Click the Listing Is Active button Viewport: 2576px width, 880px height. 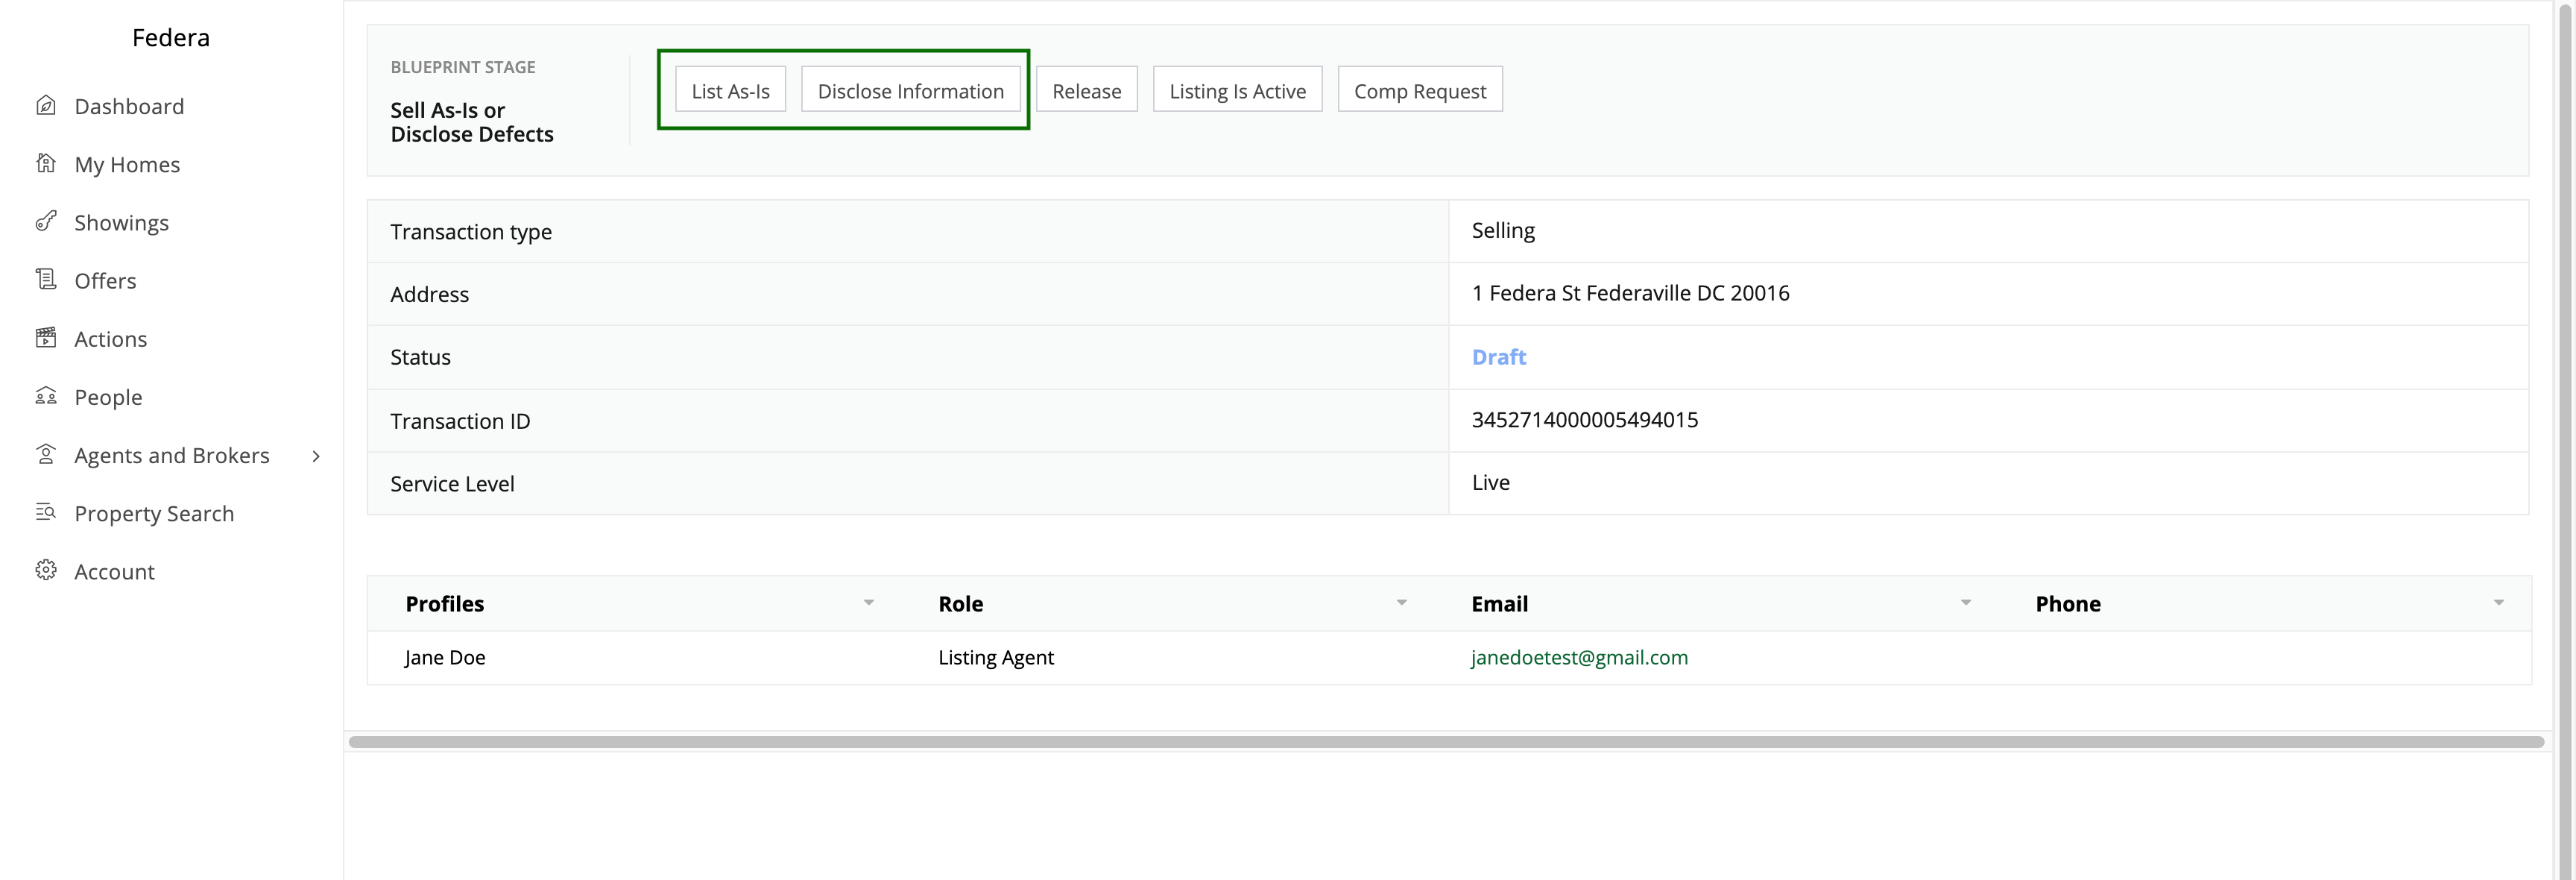click(x=1238, y=90)
